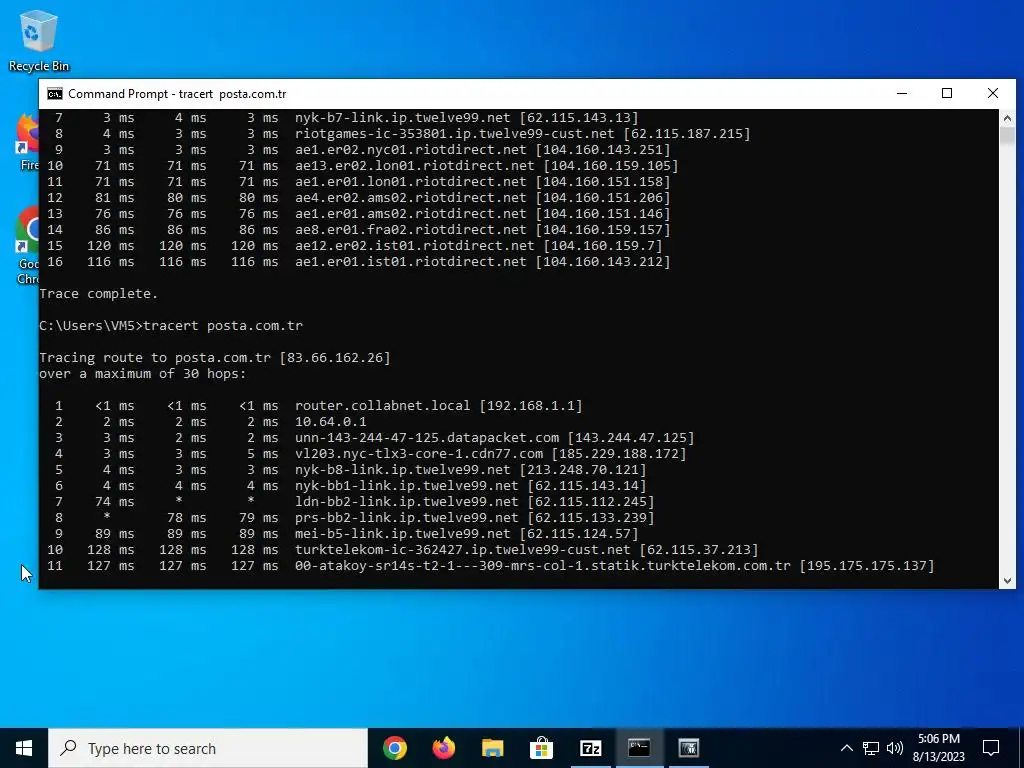Click hostname prs-bb2-link.ip.twelve99.net

[406, 518]
